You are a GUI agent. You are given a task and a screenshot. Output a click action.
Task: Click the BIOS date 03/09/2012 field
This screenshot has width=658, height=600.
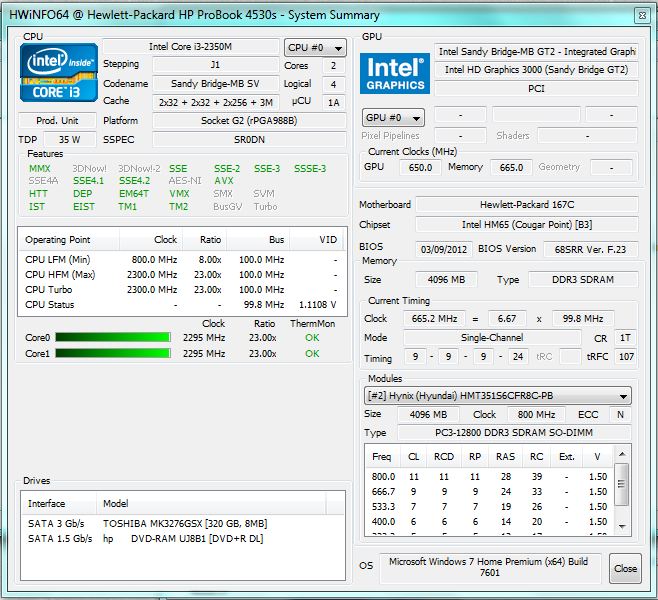point(444,249)
